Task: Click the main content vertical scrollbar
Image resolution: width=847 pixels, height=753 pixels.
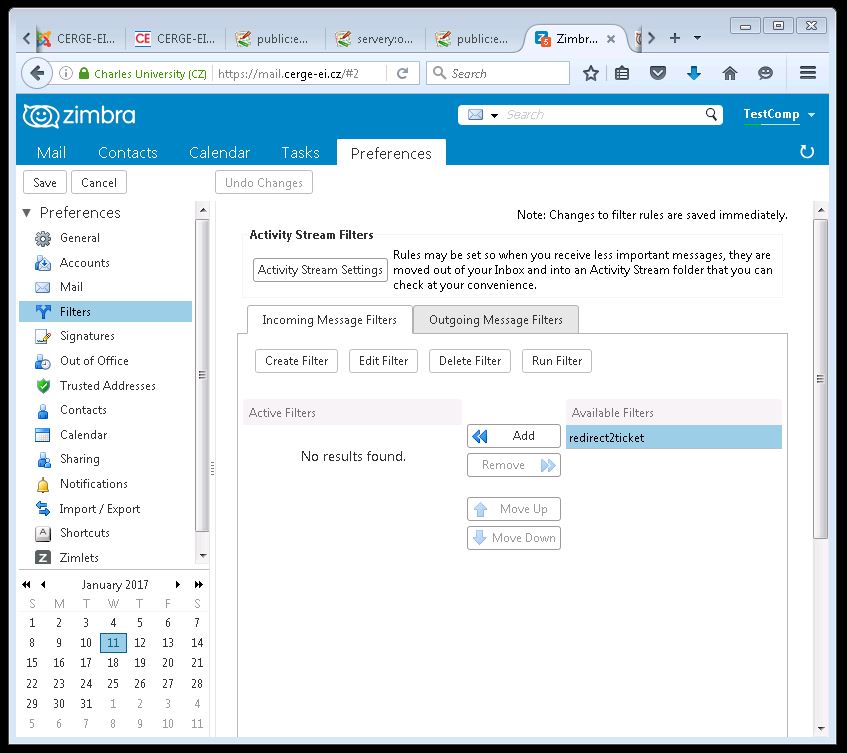Action: 821,378
